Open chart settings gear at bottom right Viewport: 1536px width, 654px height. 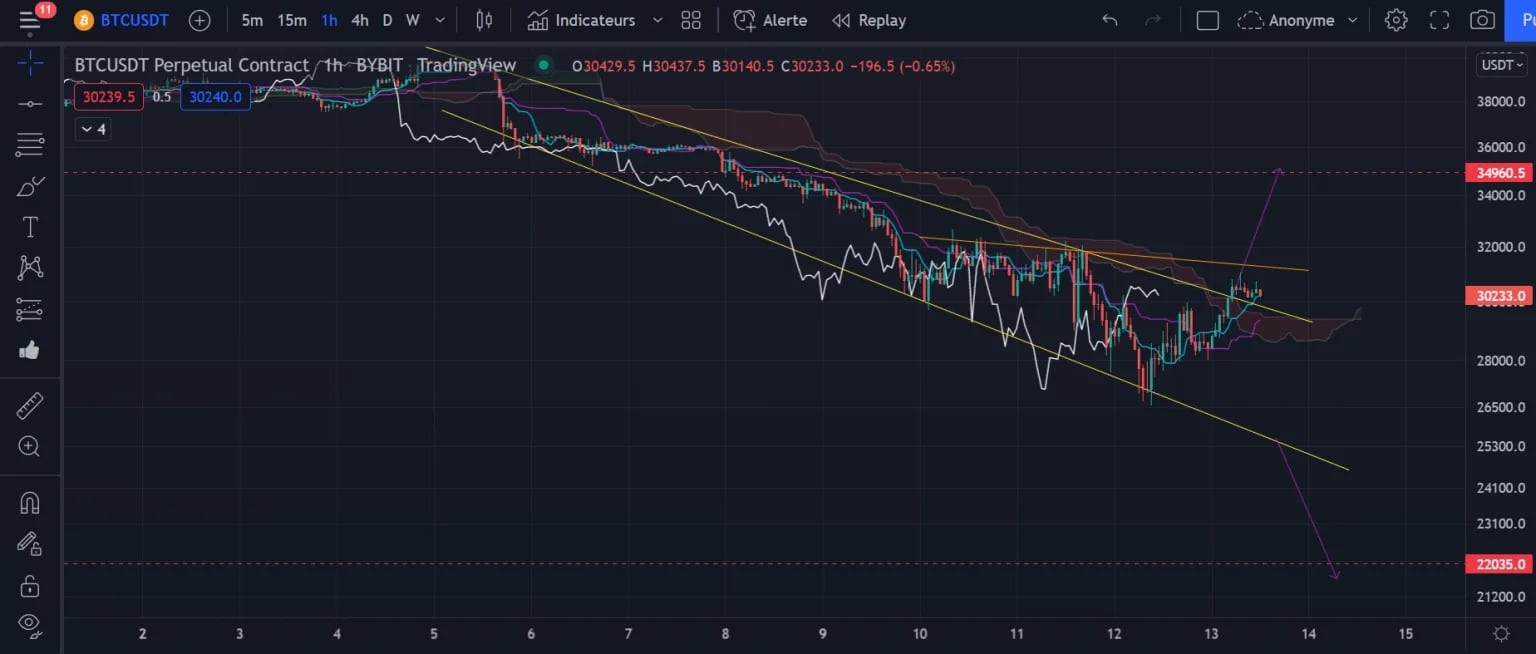[x=1501, y=633]
